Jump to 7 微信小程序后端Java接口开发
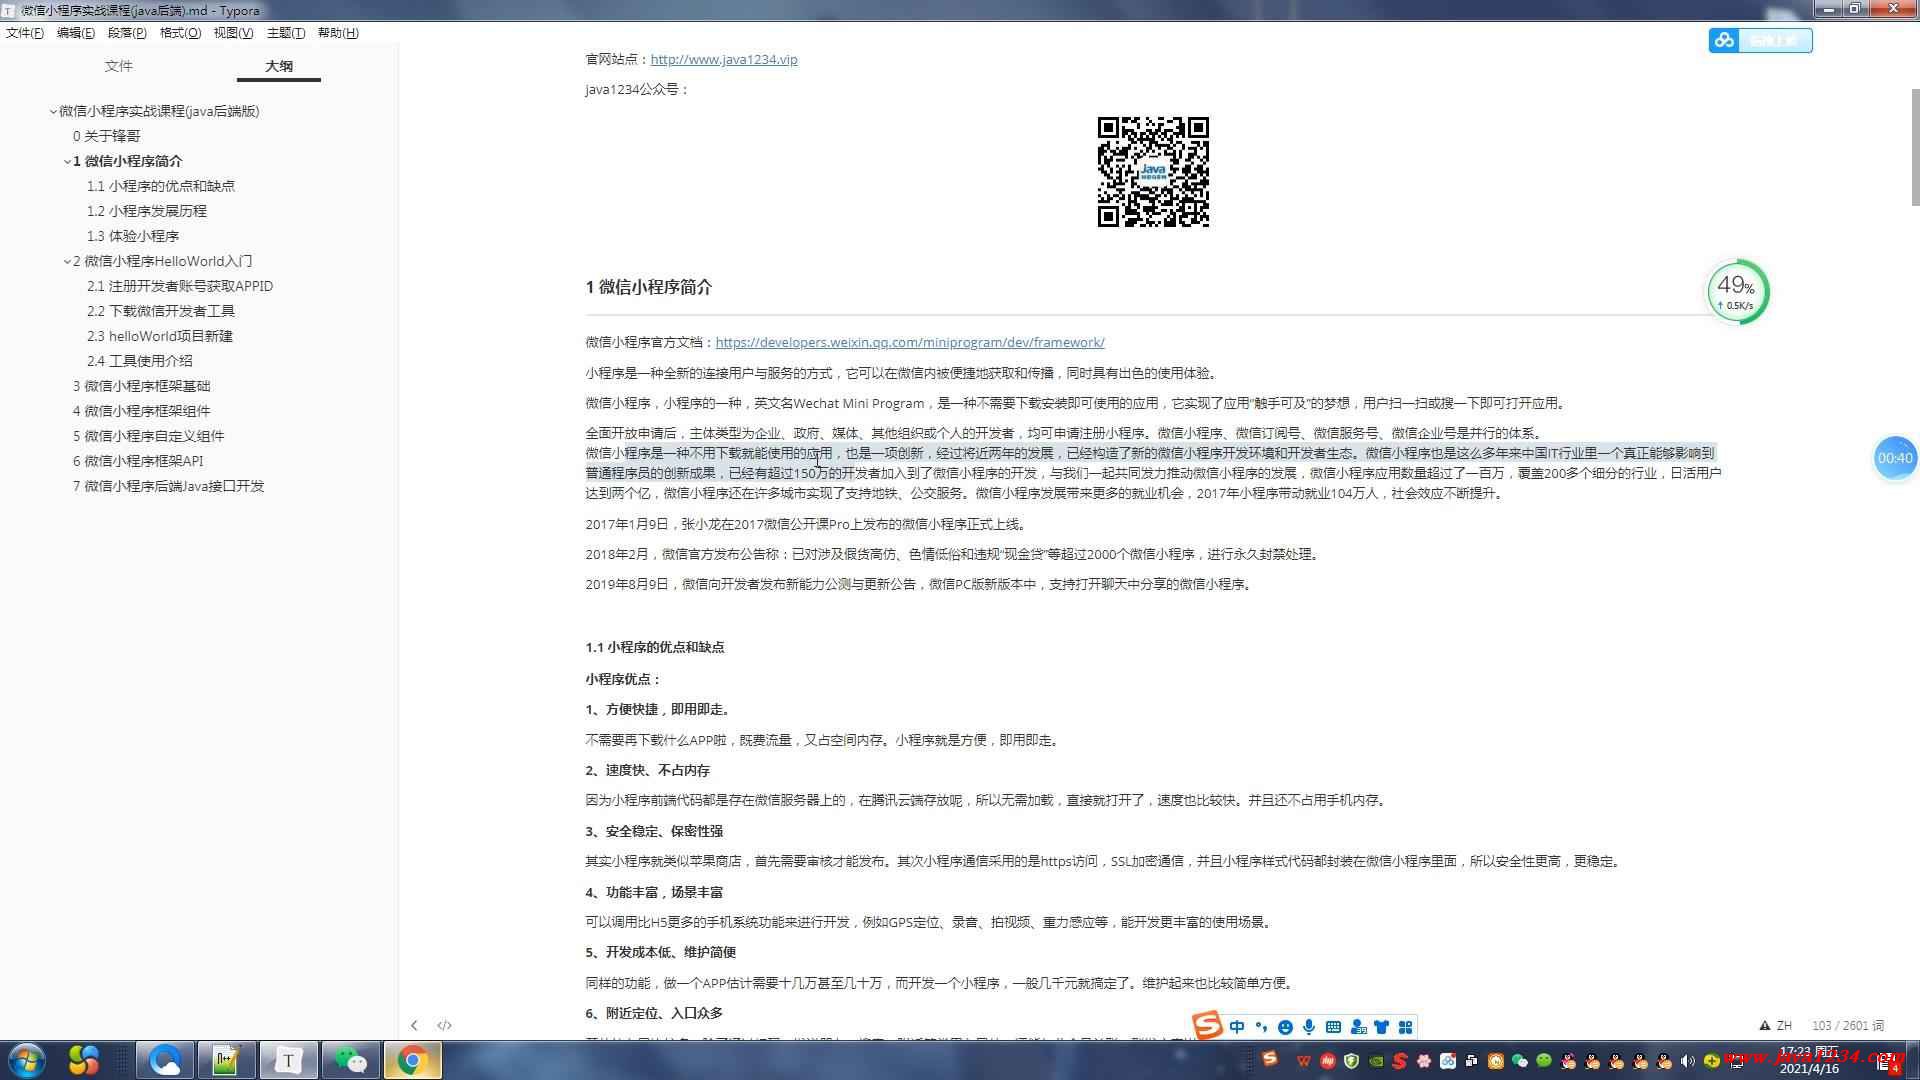 click(168, 486)
